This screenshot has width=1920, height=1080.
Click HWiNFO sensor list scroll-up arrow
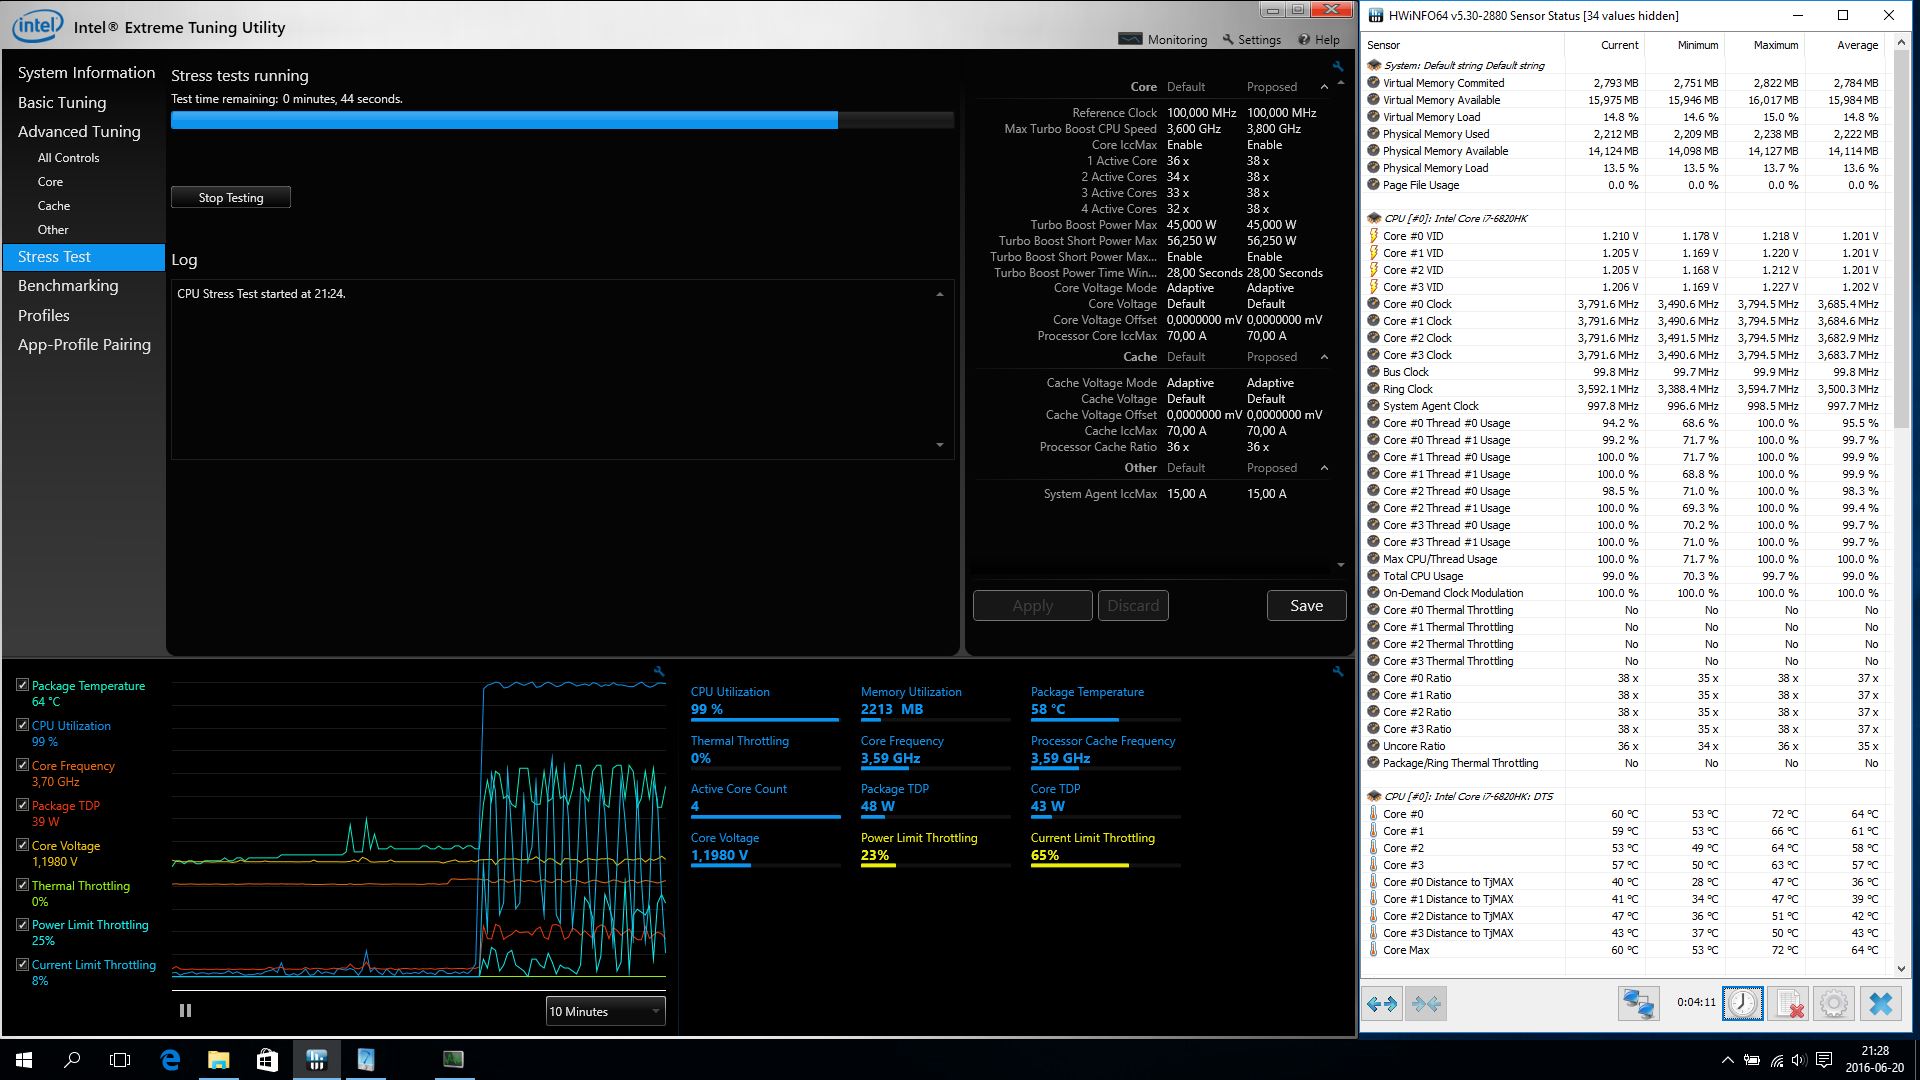(x=1902, y=43)
